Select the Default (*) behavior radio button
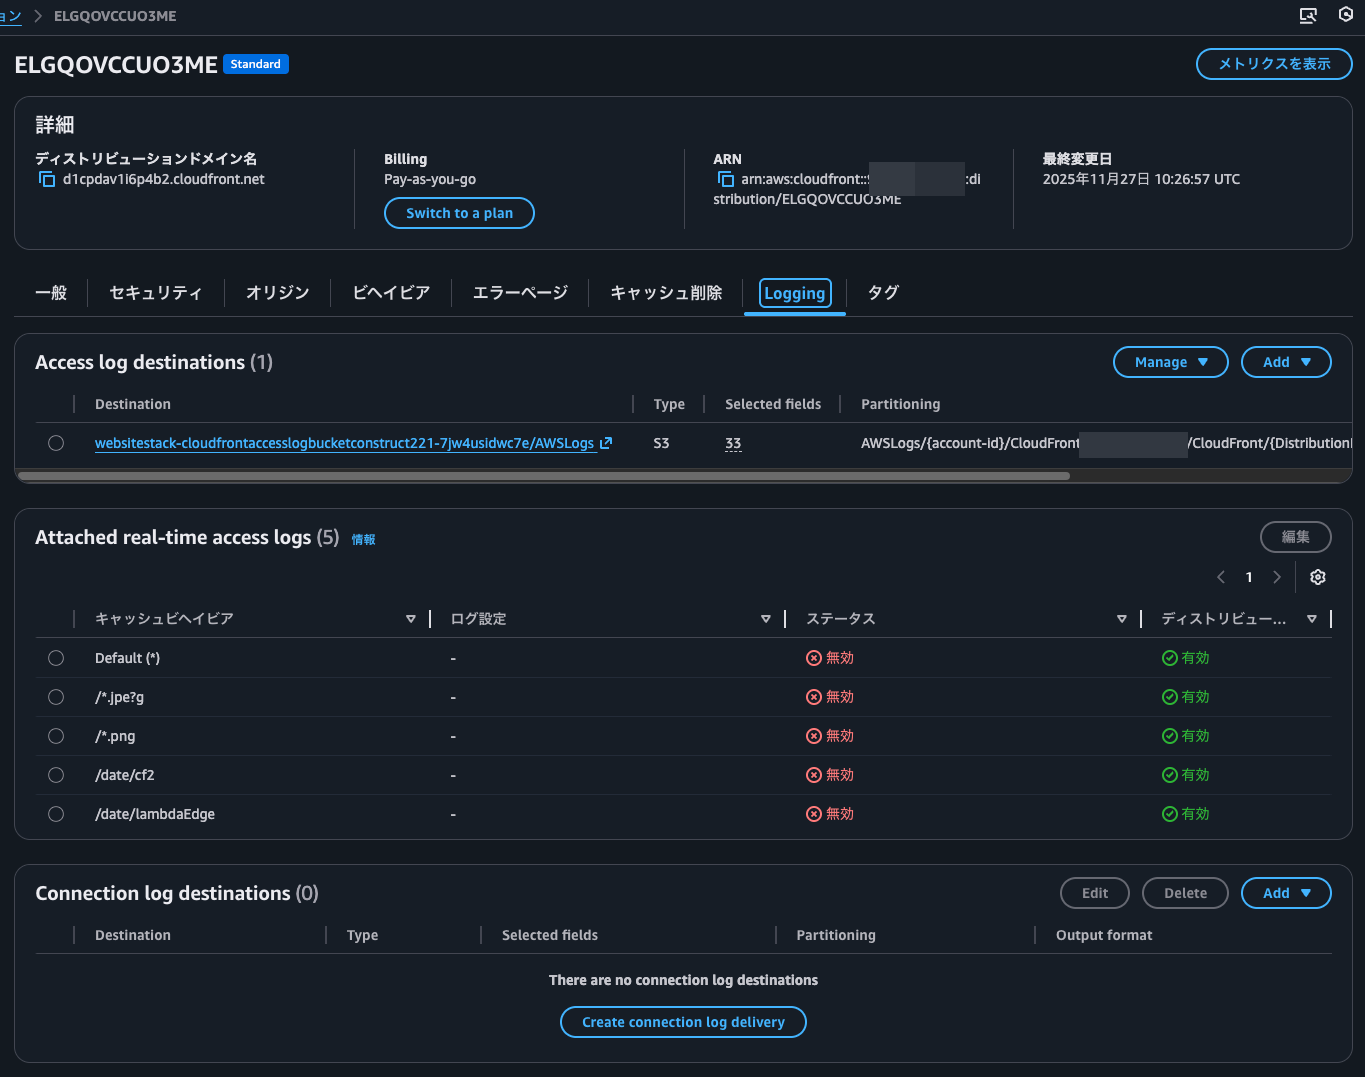The width and height of the screenshot is (1365, 1077). coord(56,658)
